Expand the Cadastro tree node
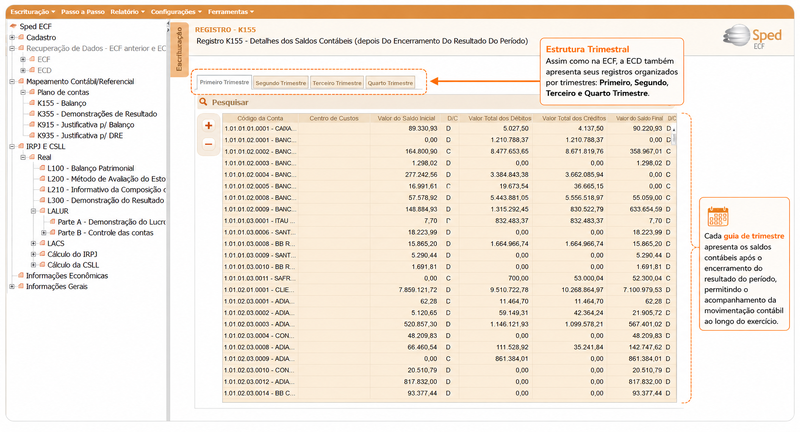Image resolution: width=800 pixels, height=432 pixels. click(12, 37)
